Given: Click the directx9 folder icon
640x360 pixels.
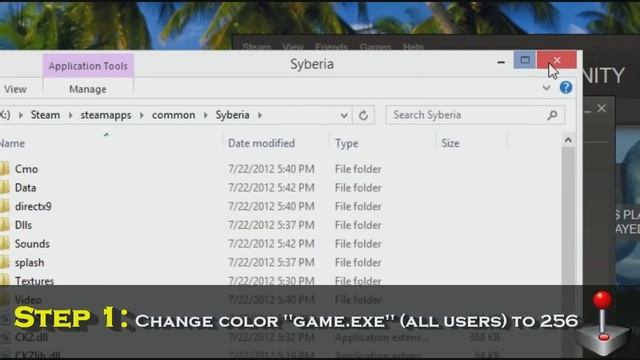Looking at the screenshot, I should [x=4, y=206].
